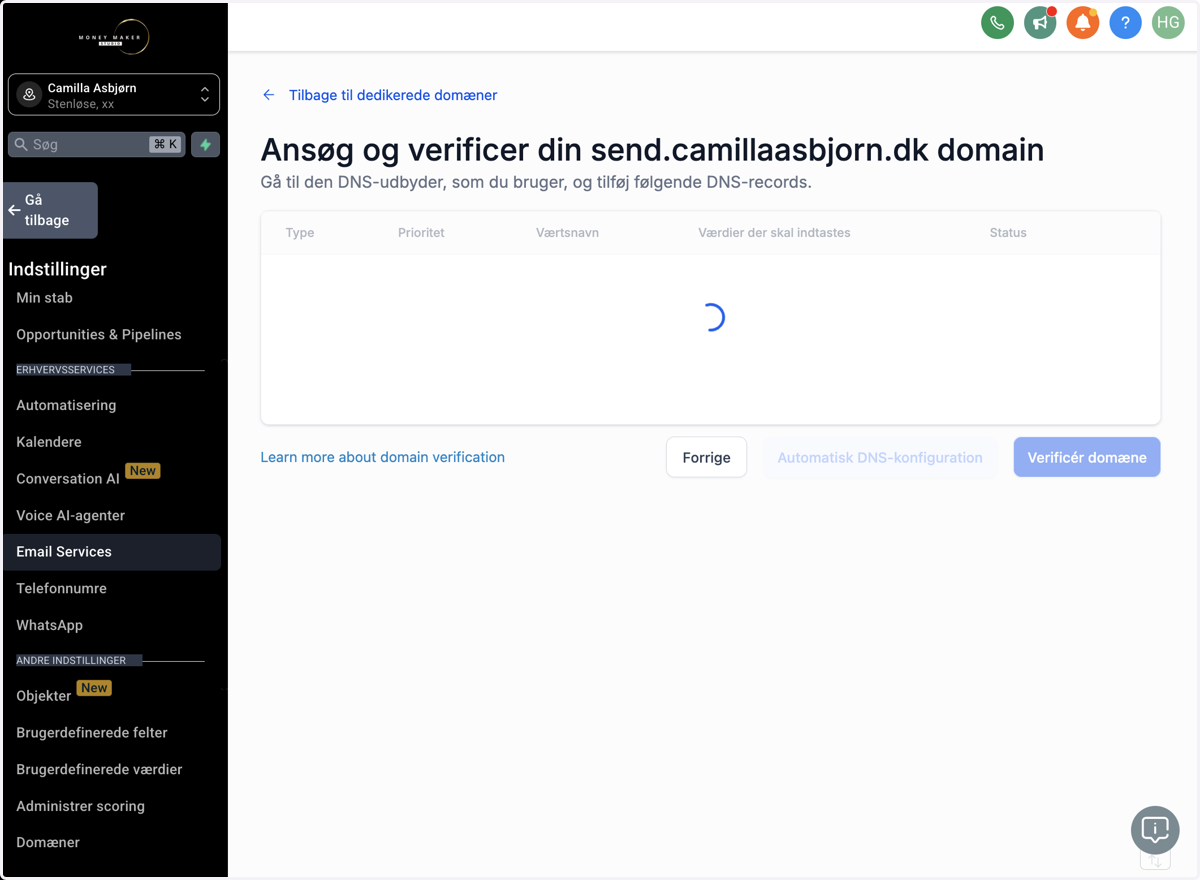Click the green lightning quick actions icon
The height and width of the screenshot is (880, 1200).
205,144
